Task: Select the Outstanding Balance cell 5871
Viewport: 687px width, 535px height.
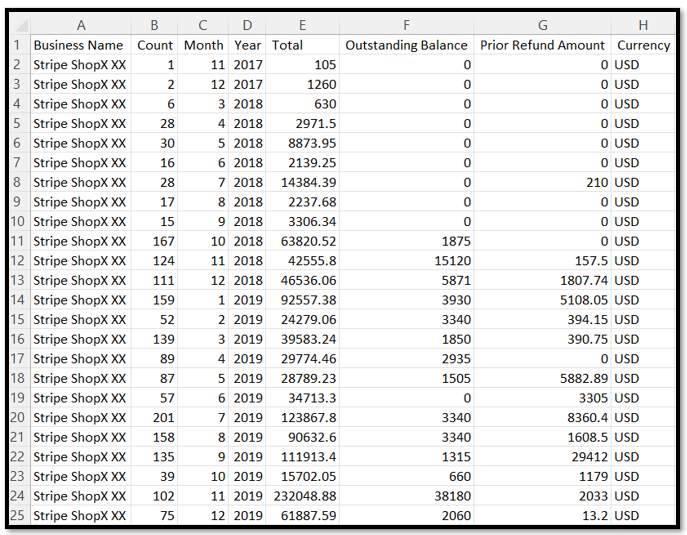Action: point(406,280)
